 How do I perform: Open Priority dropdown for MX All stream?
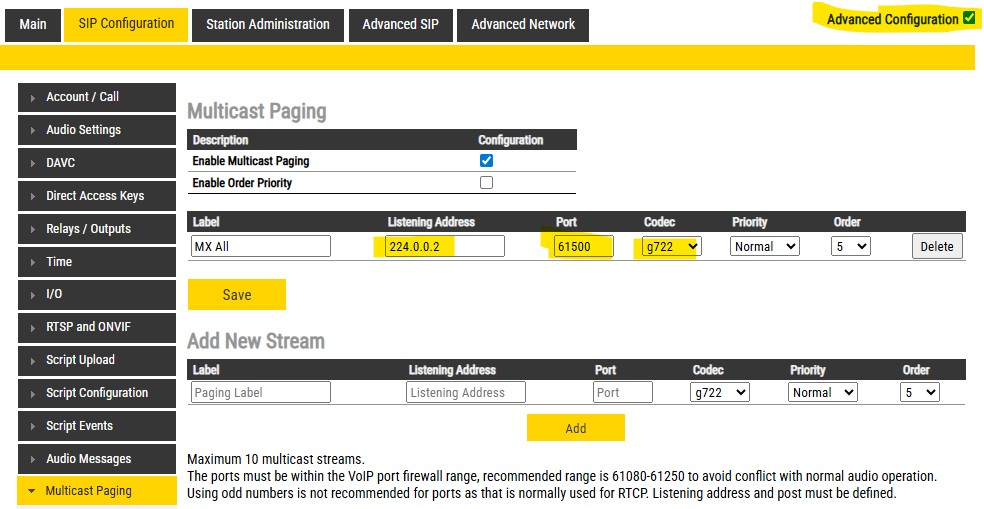(x=764, y=246)
